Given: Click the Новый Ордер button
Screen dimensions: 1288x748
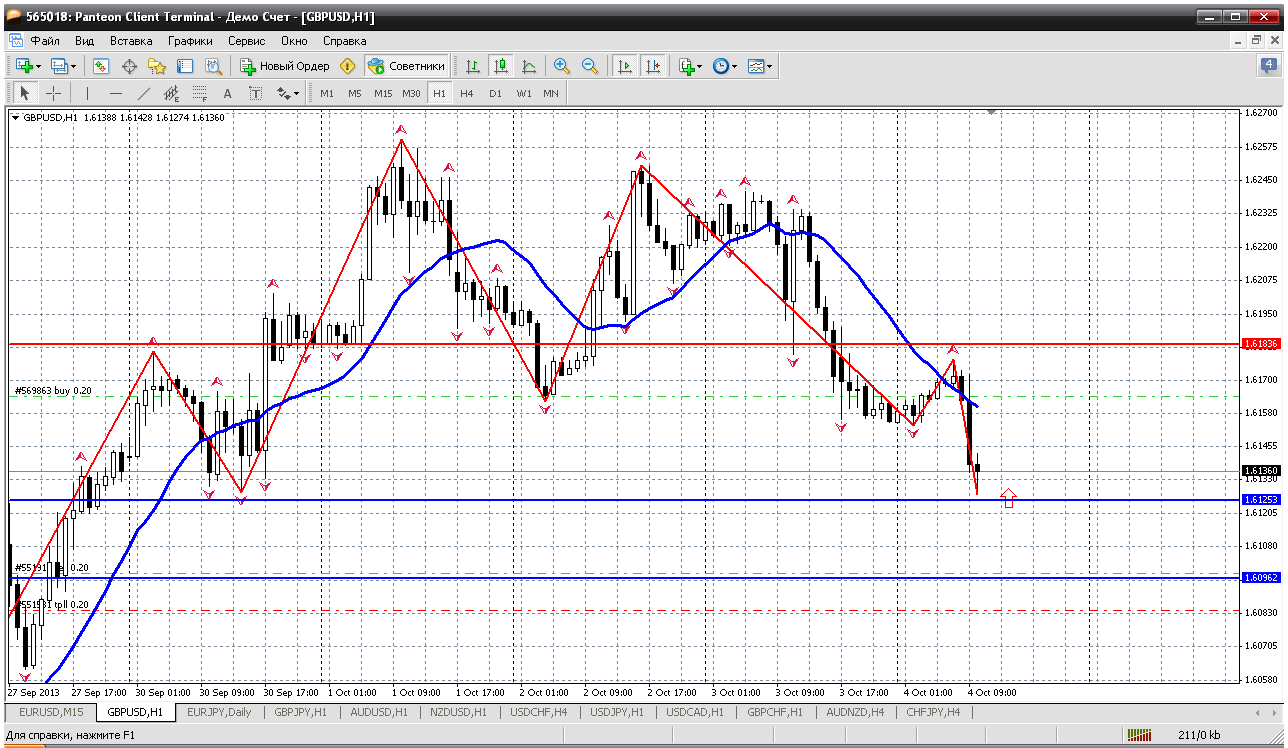Looking at the screenshot, I should pyautogui.click(x=285, y=66).
